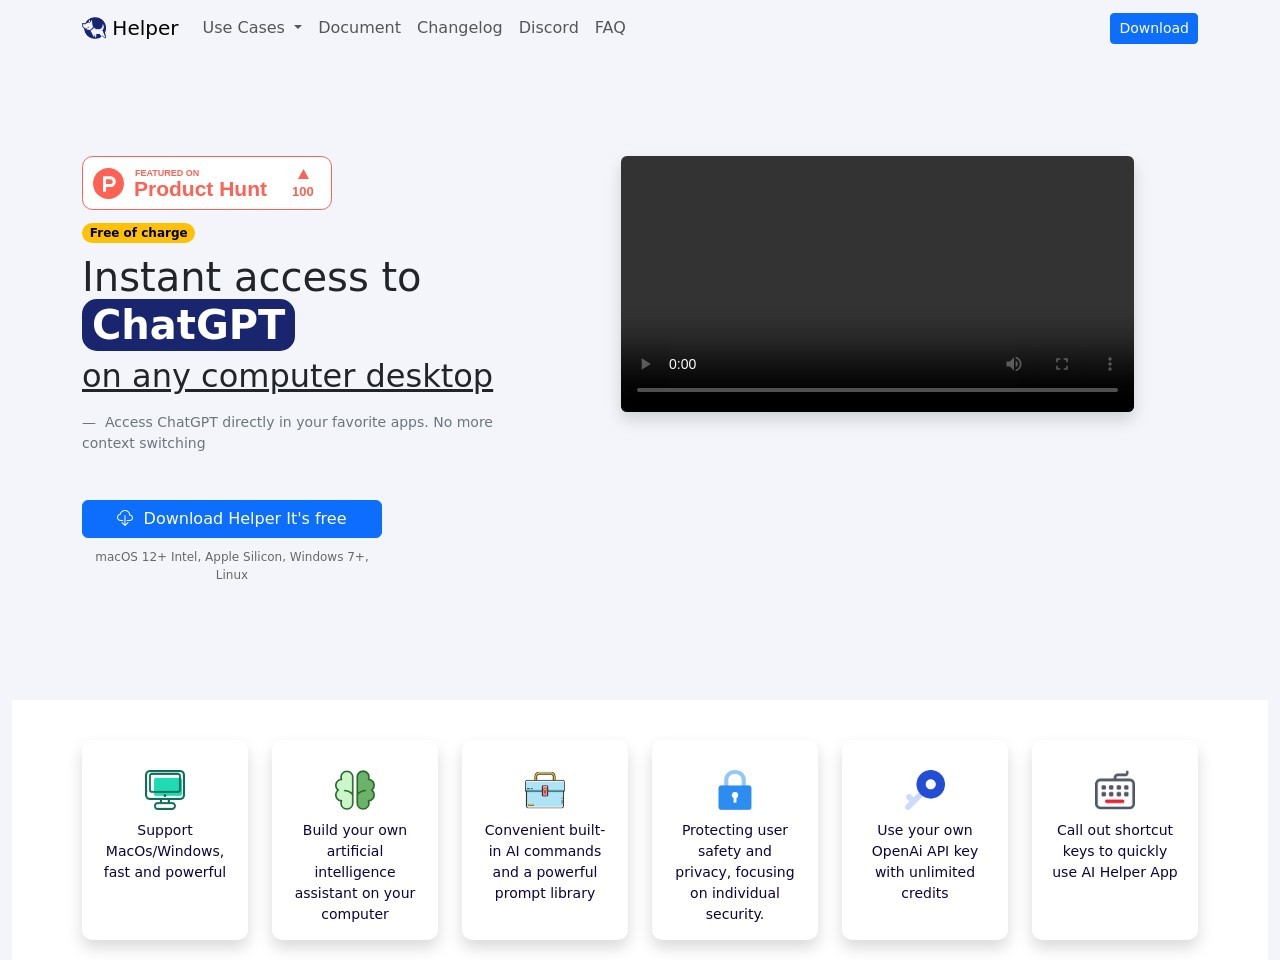
Task: Click the macOS 12+ Intel platform note
Action: tap(232, 566)
